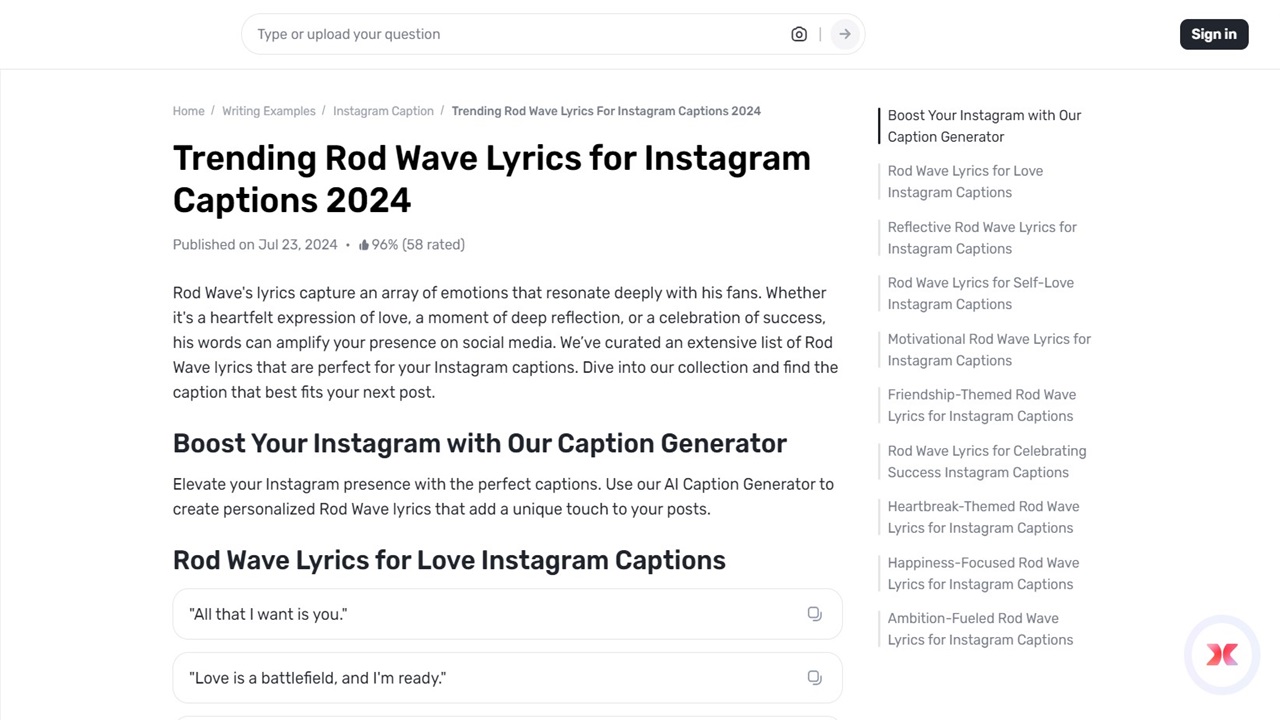1280x720 pixels.
Task: Open the Instagram Caption breadcrumb
Action: 383,111
